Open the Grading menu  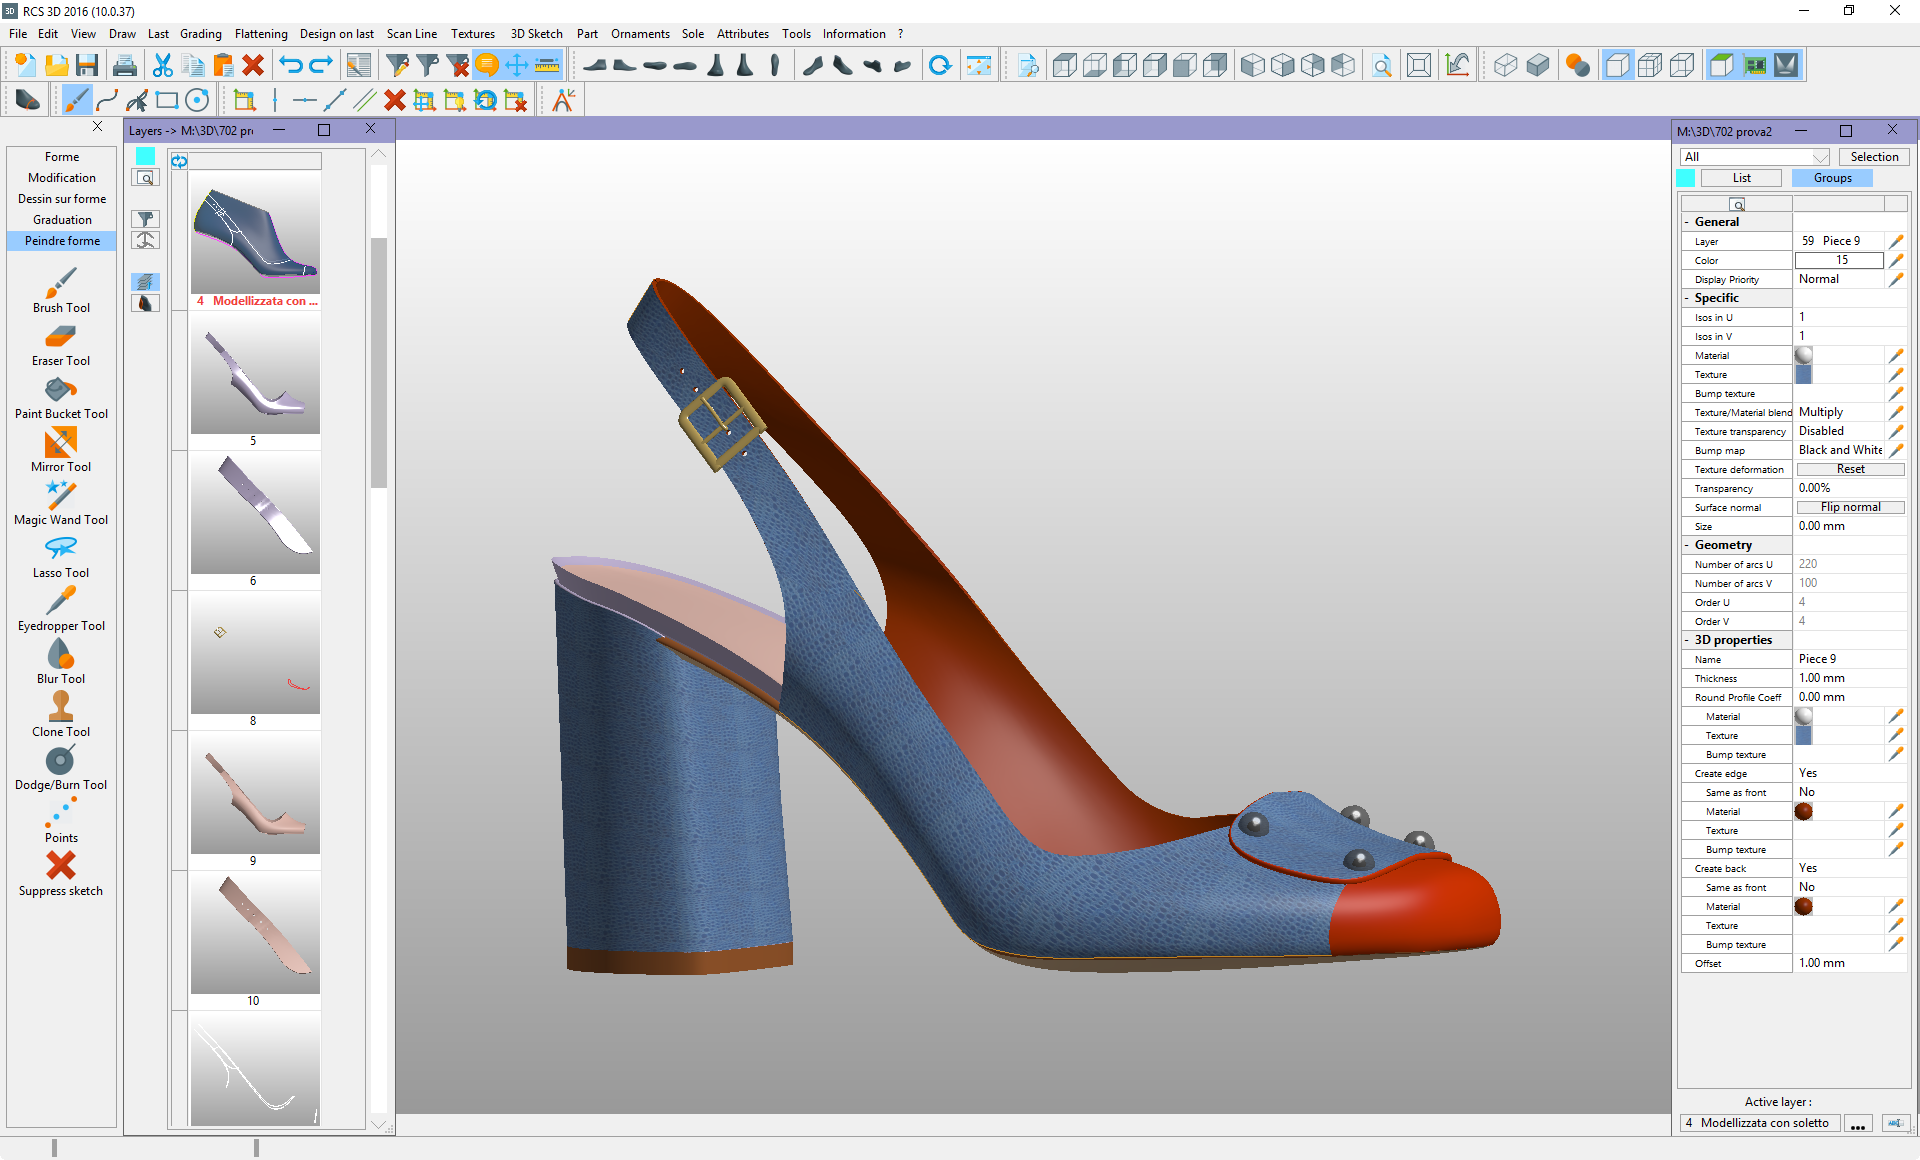click(201, 34)
